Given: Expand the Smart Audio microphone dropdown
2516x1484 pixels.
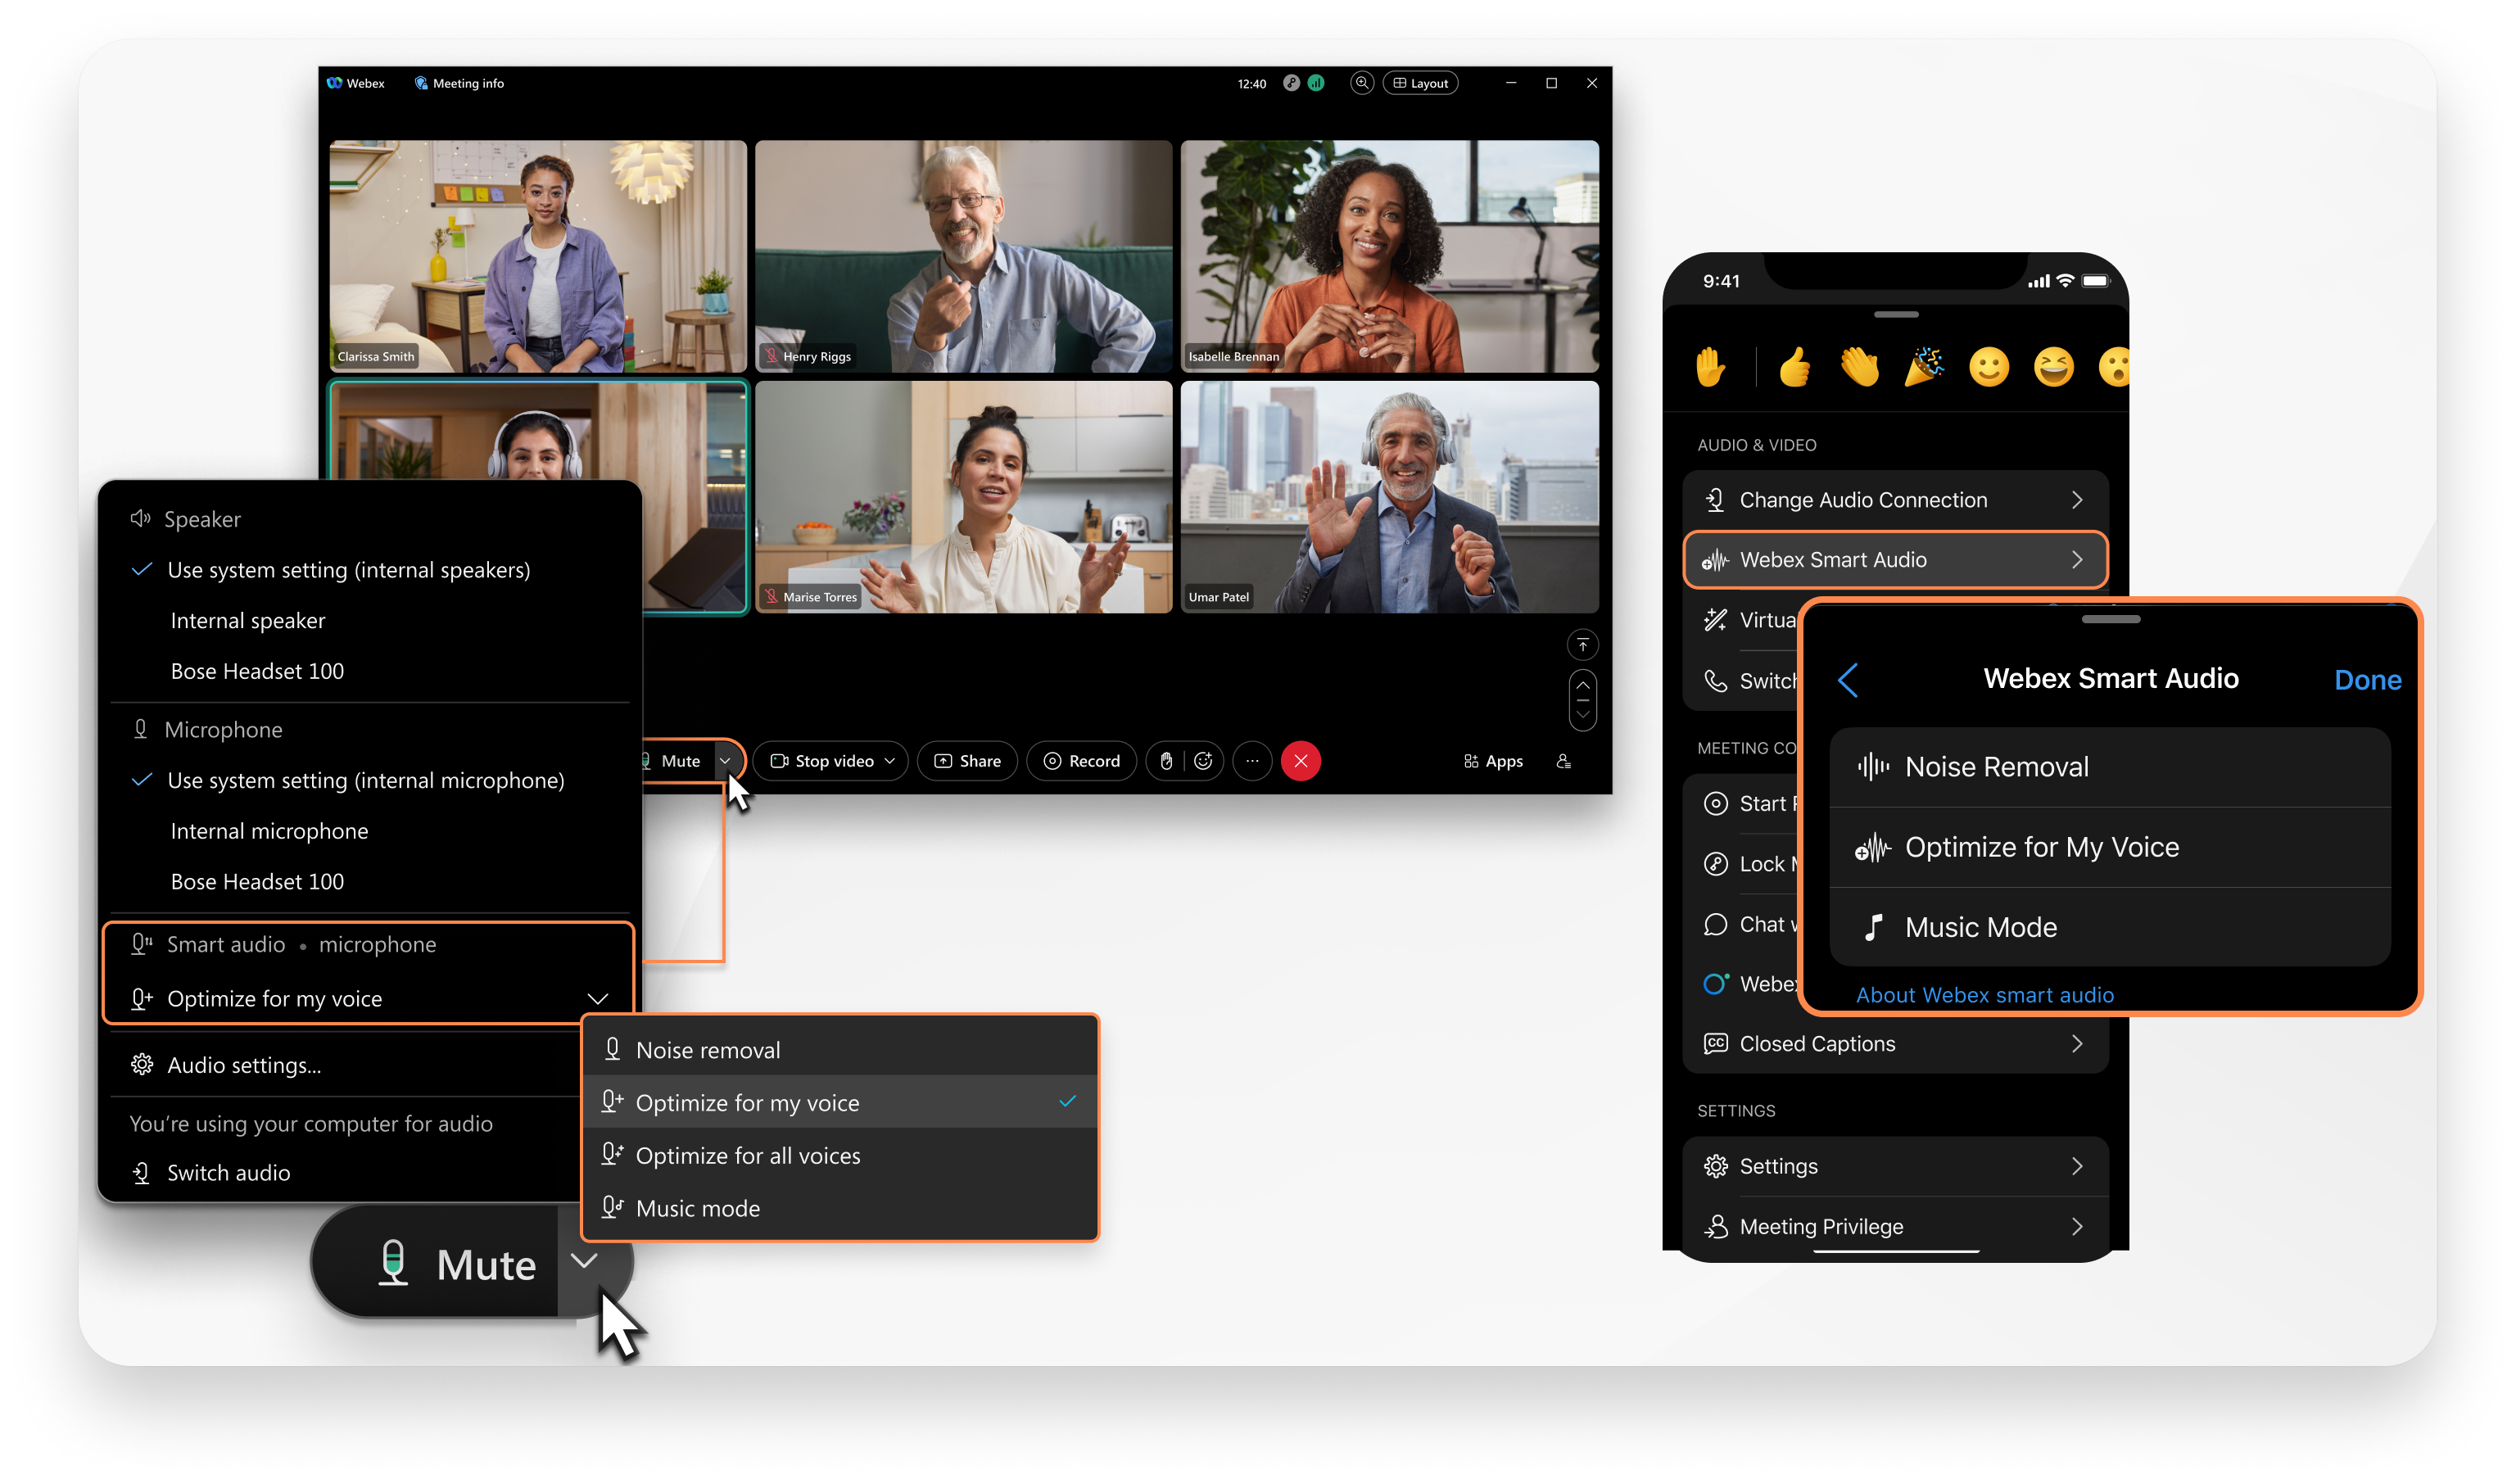Looking at the screenshot, I should (599, 998).
